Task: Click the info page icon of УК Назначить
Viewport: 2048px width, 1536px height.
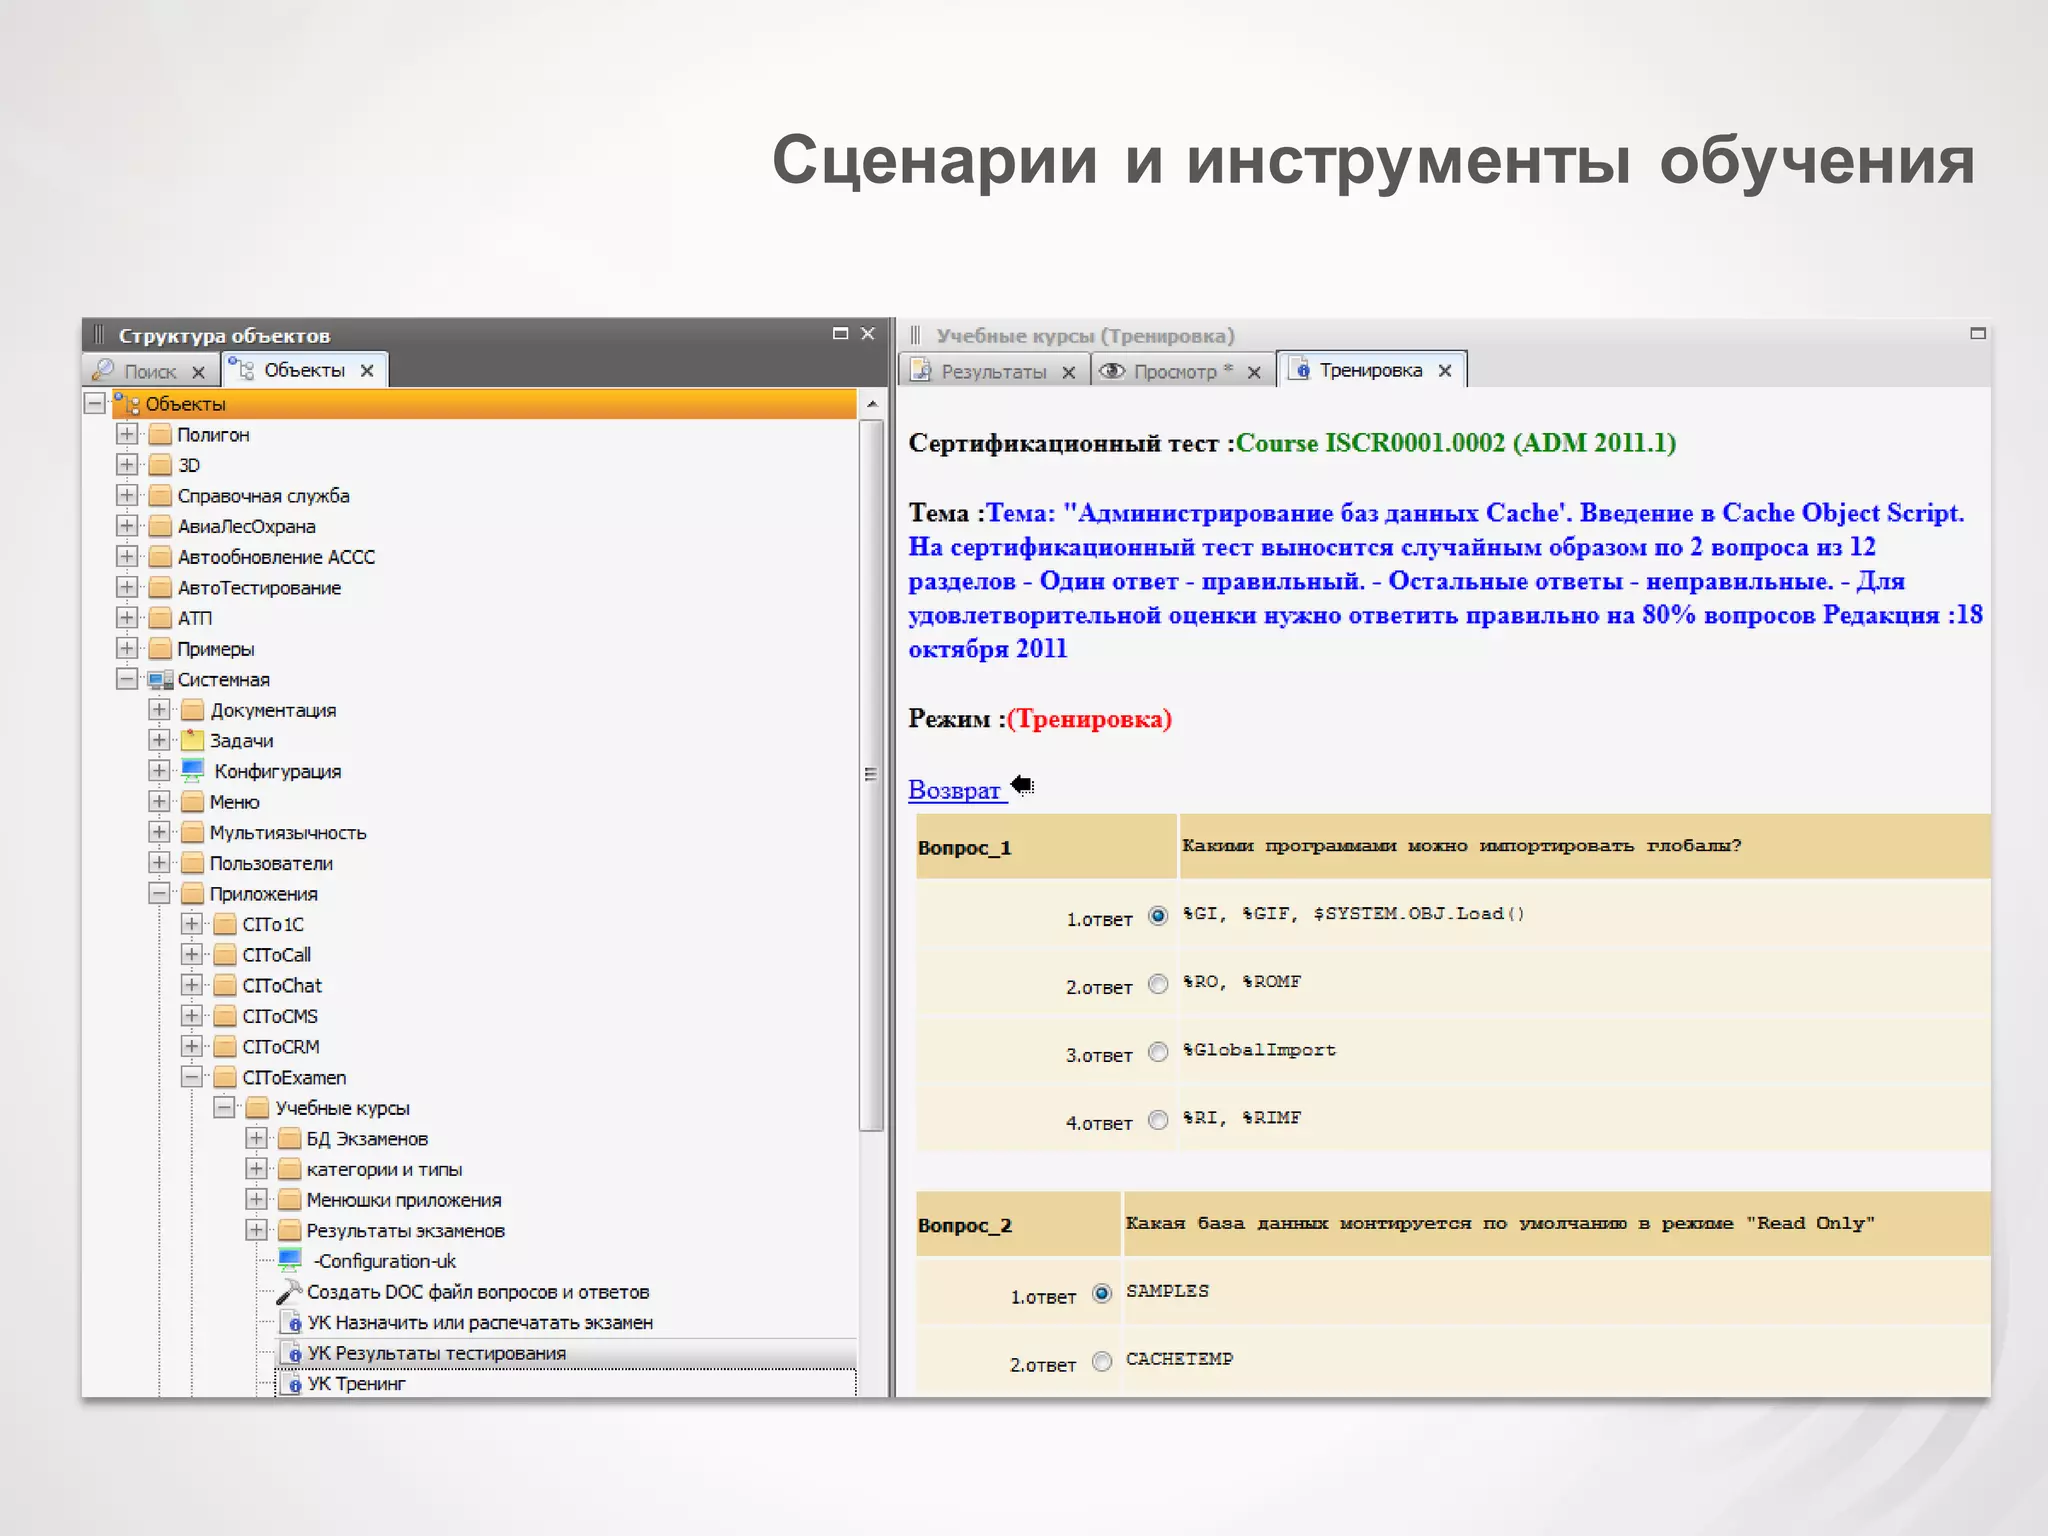Action: (x=291, y=1323)
